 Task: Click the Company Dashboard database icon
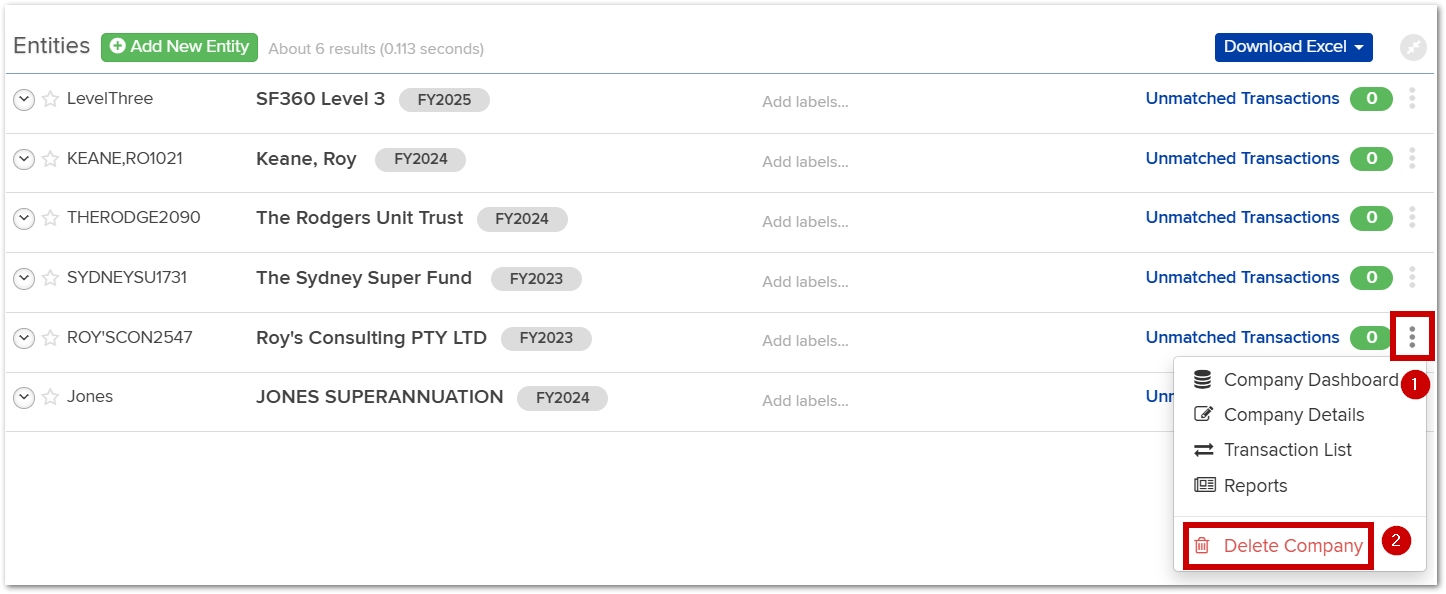pyautogui.click(x=1203, y=380)
